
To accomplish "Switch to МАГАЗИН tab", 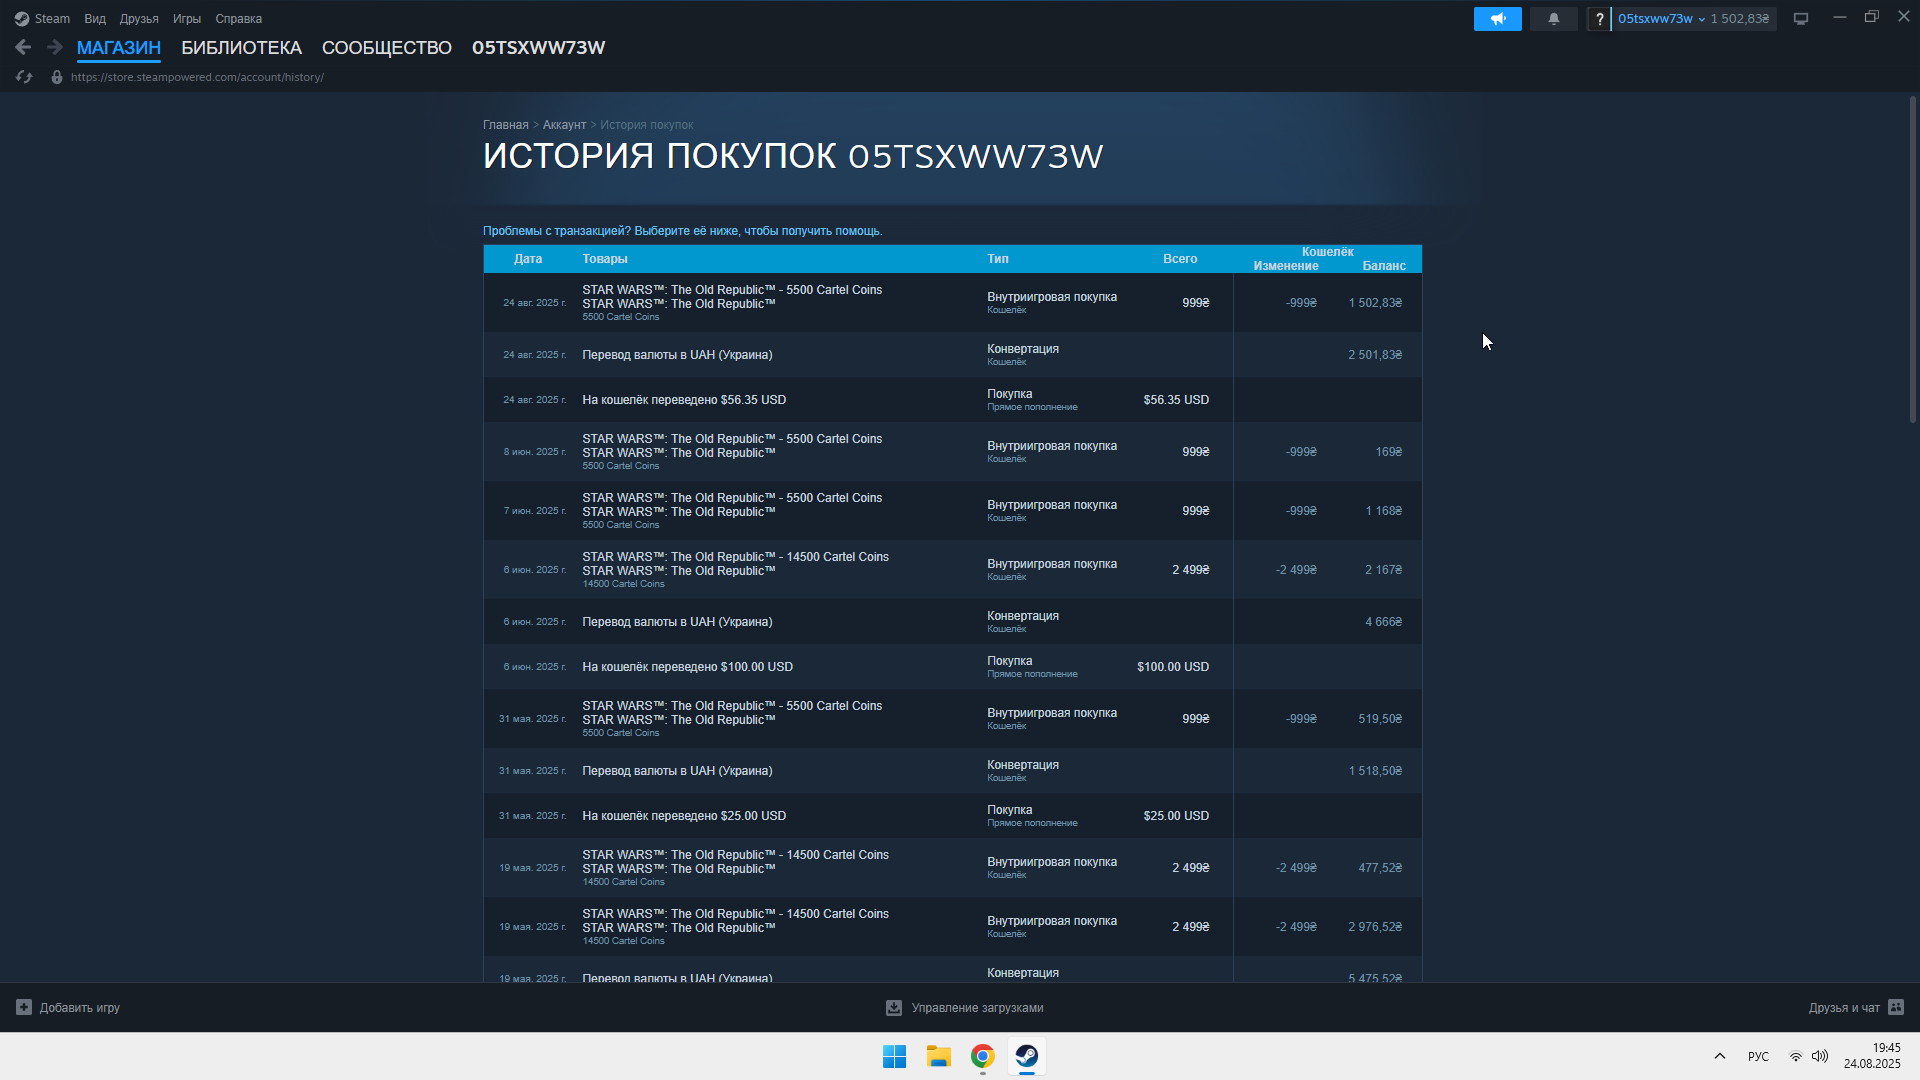I will (119, 48).
